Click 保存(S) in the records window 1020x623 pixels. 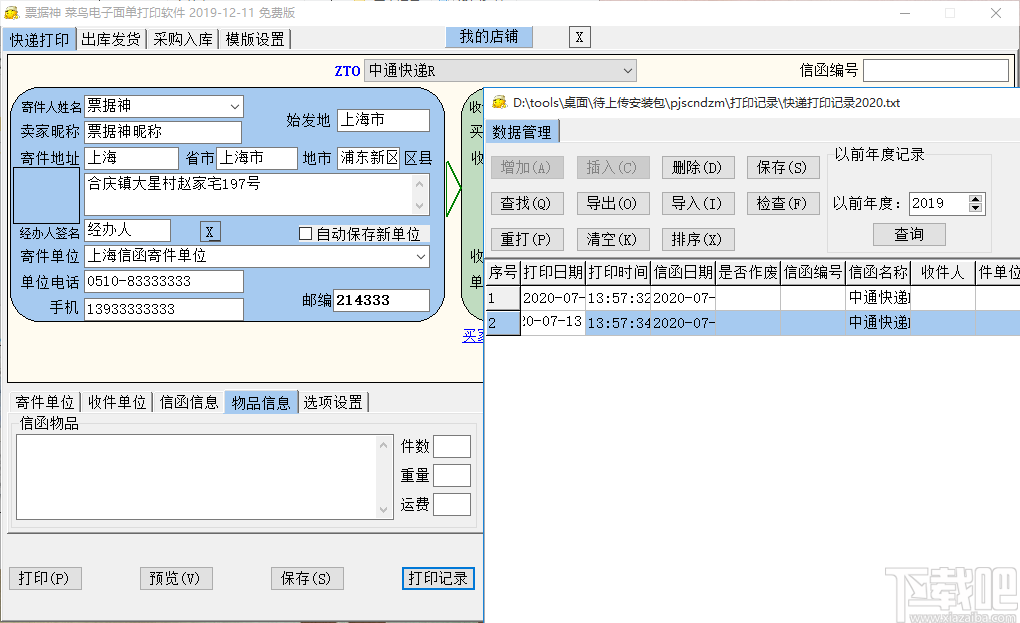[x=783, y=167]
